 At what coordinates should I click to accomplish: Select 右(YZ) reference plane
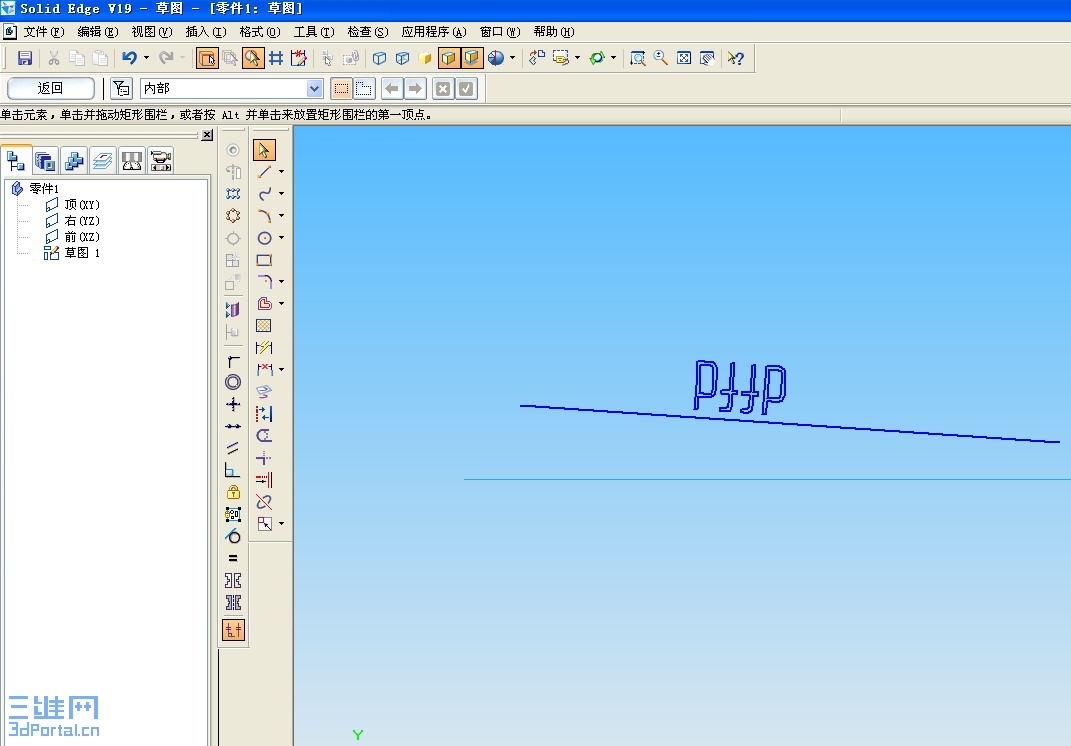(x=82, y=221)
